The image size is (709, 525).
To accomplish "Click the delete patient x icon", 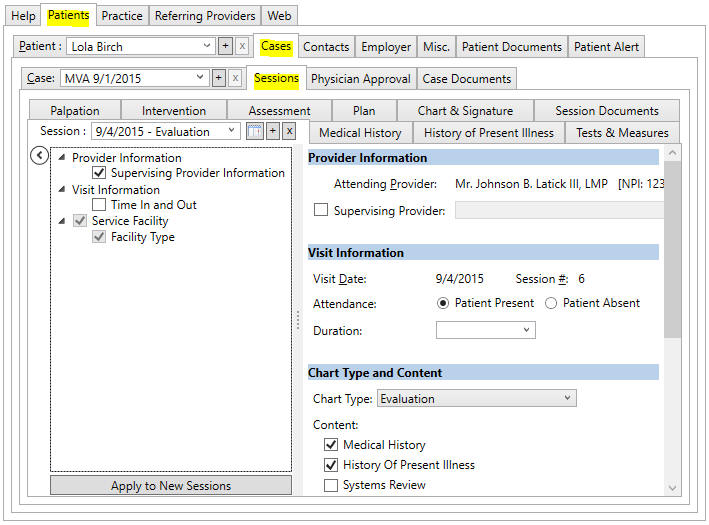I will pos(242,47).
